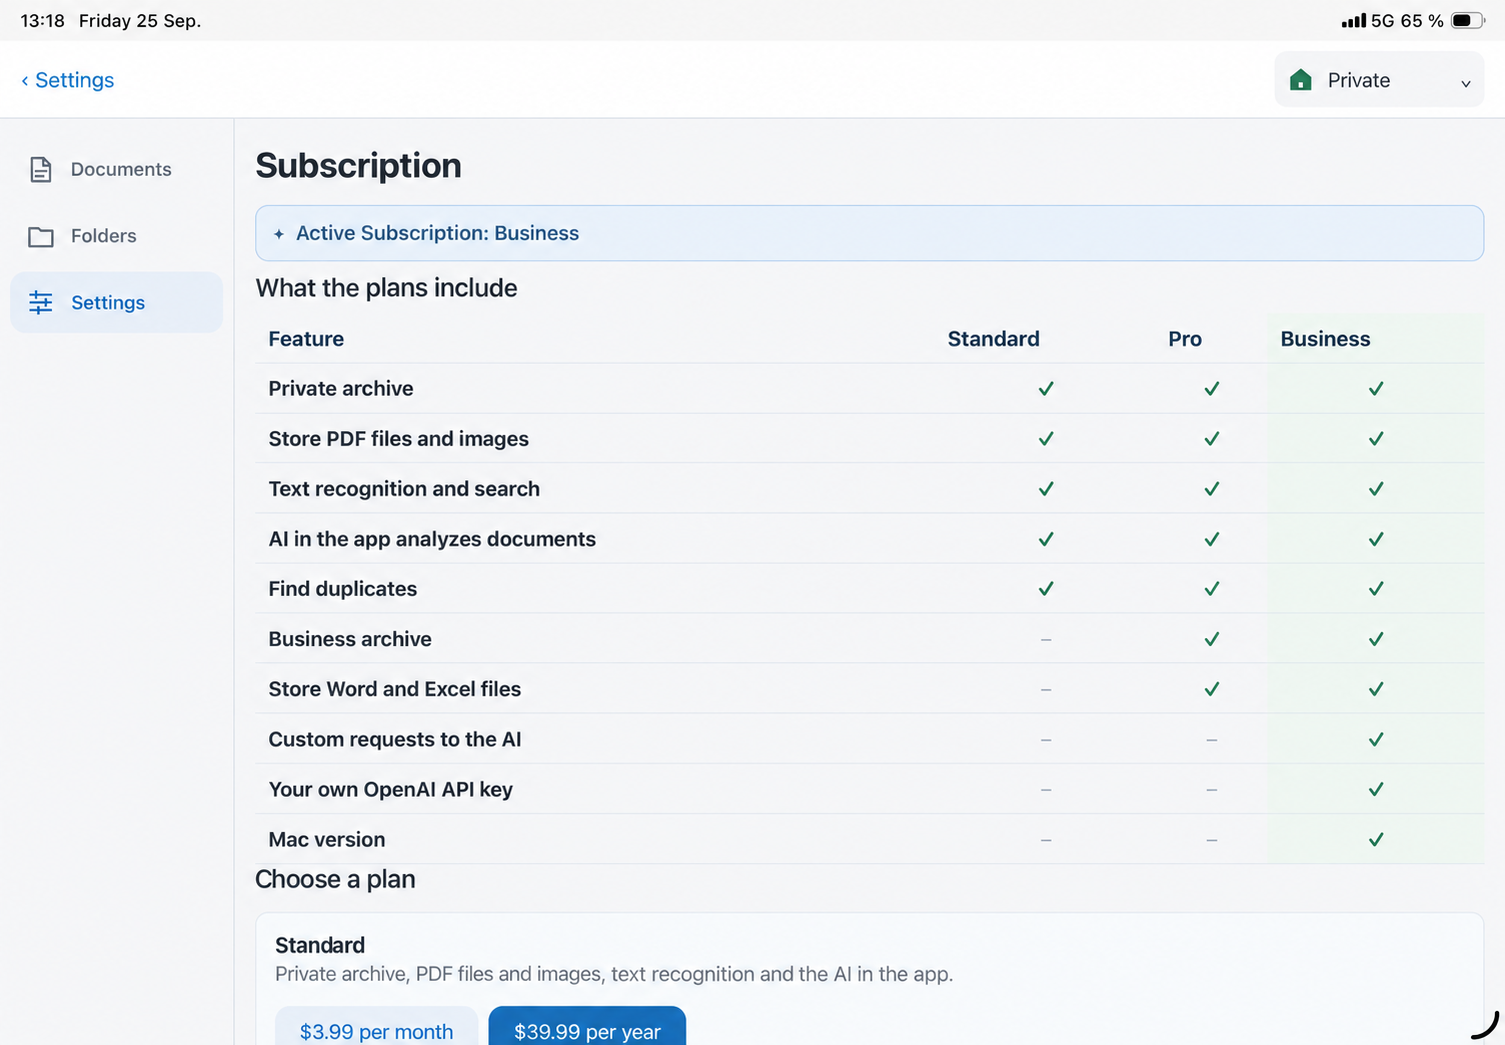Click Business checkmark for Custom requests to AI
This screenshot has width=1505, height=1045.
[1376, 739]
